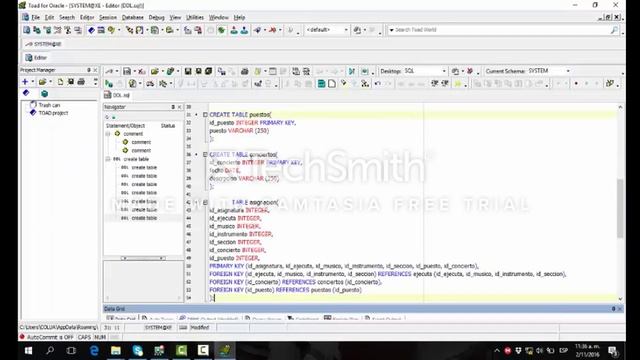
Task: Click the blank page icon in editor toolbar
Action: click(332, 84)
